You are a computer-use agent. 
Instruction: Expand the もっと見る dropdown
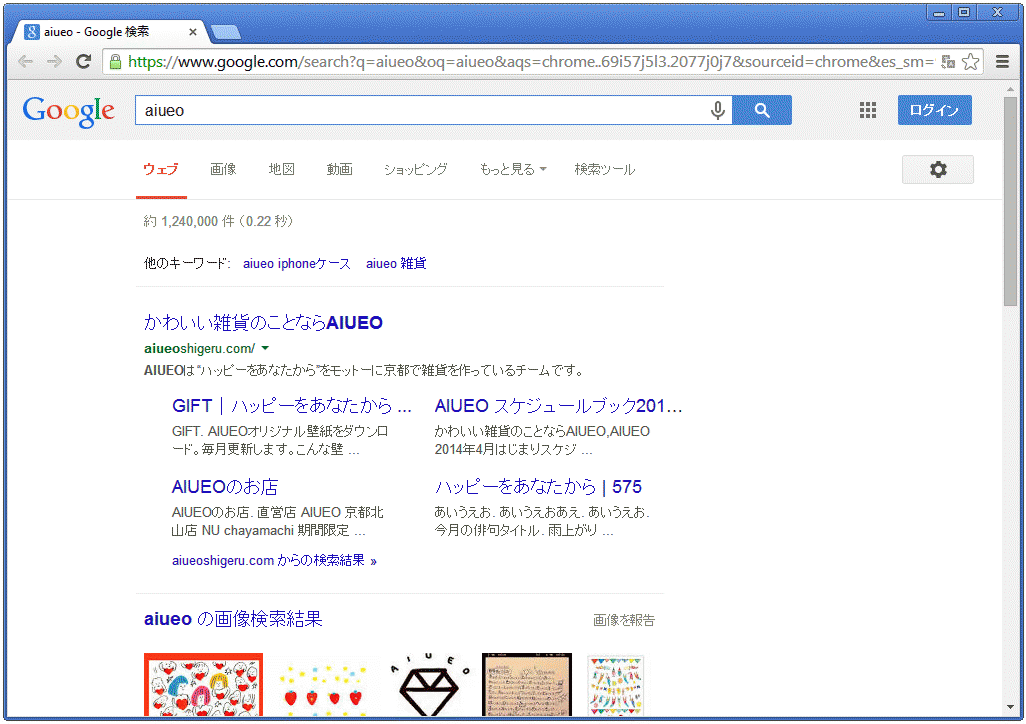pyautogui.click(x=513, y=170)
